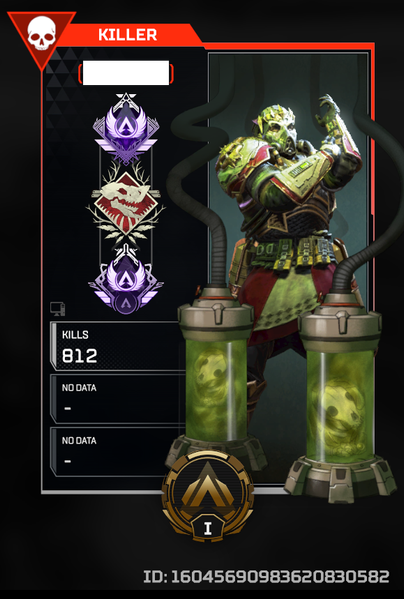Click the gold rank emblem with numeral I
Image resolution: width=404 pixels, height=599 pixels.
click(207, 495)
